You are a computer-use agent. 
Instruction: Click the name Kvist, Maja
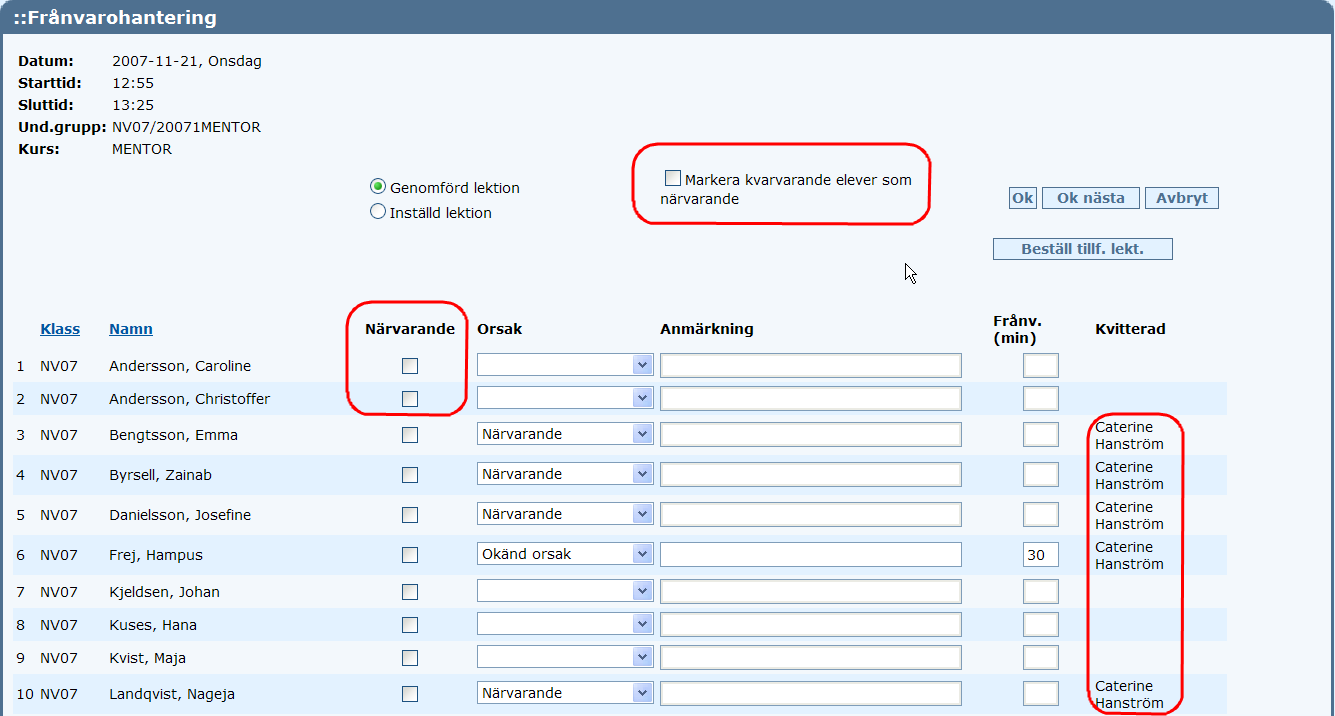(147, 658)
